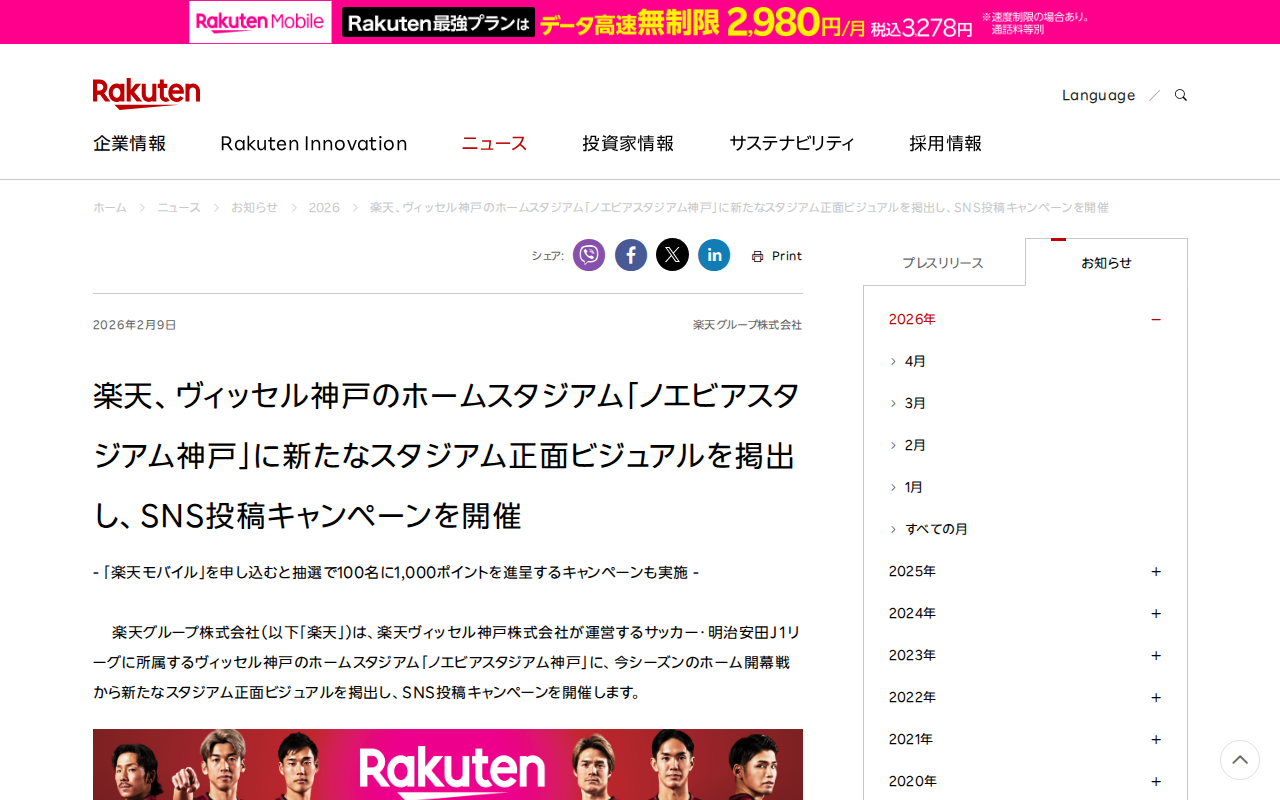Image resolution: width=1280 pixels, height=800 pixels.
Task: Open 3月 in the 2026 list
Action: [x=915, y=403]
